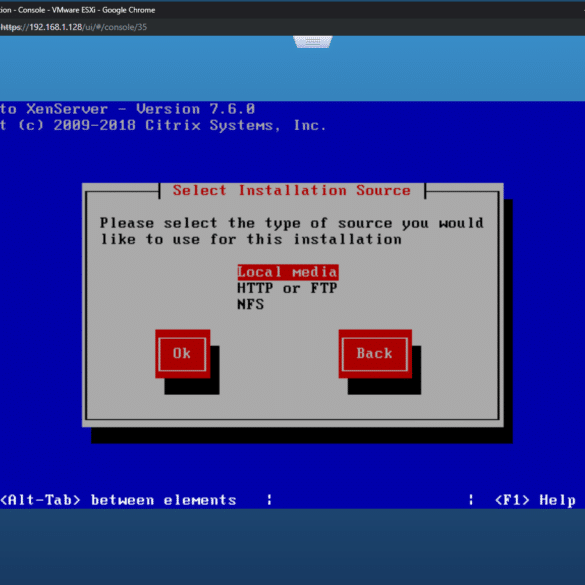Click the F1 Help hint
The width and height of the screenshot is (585, 585).
[535, 500]
